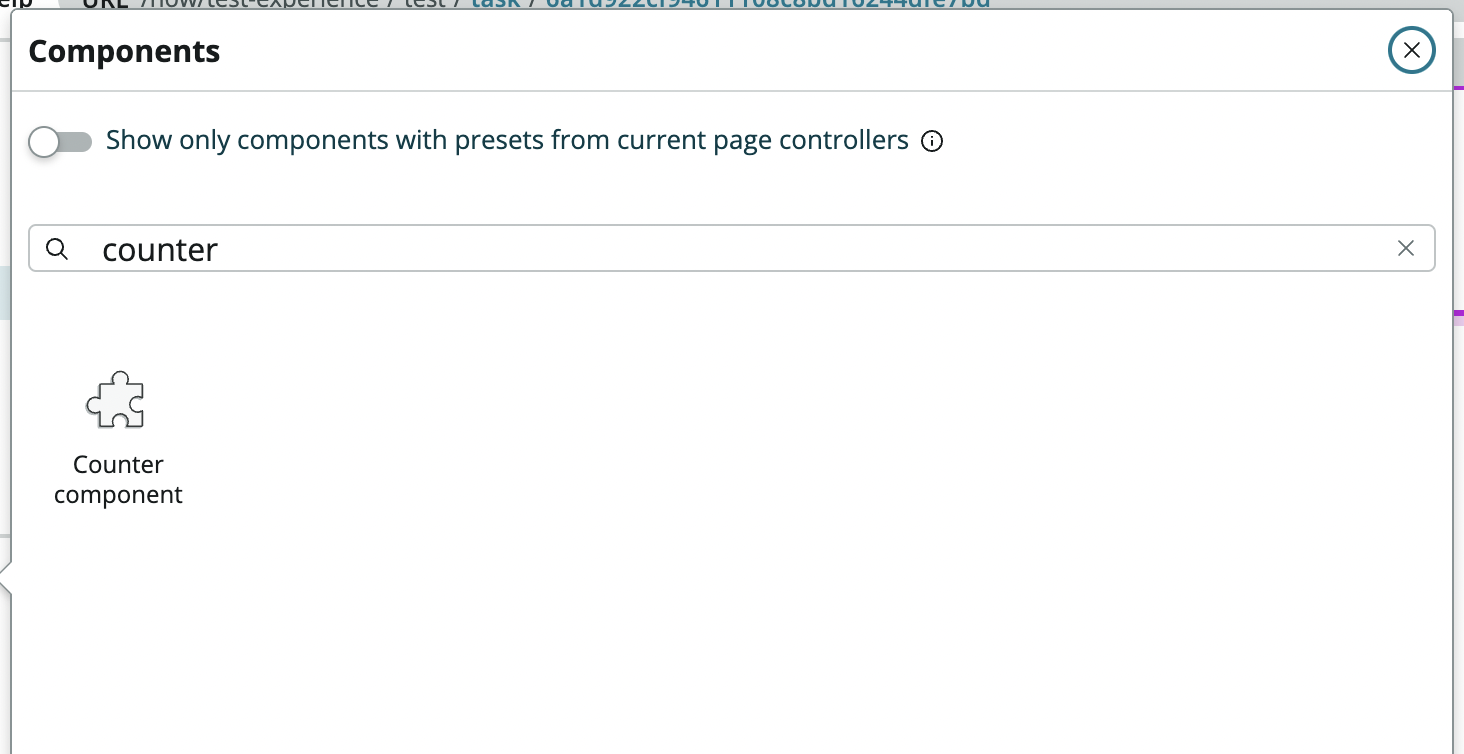1464x754 pixels.
Task: Click the magnifying glass search icon
Action: coord(58,249)
